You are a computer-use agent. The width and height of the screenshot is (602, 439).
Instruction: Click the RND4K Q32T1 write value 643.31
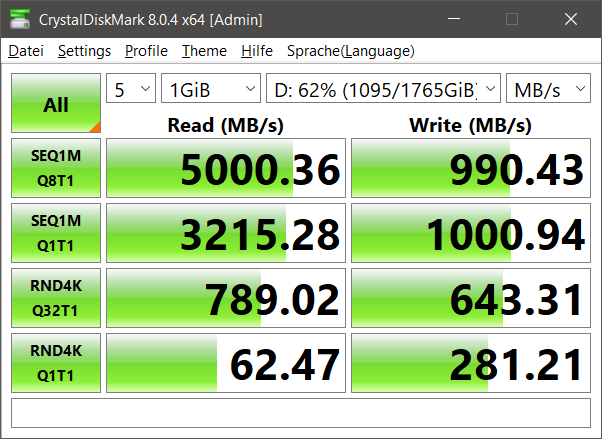(471, 298)
